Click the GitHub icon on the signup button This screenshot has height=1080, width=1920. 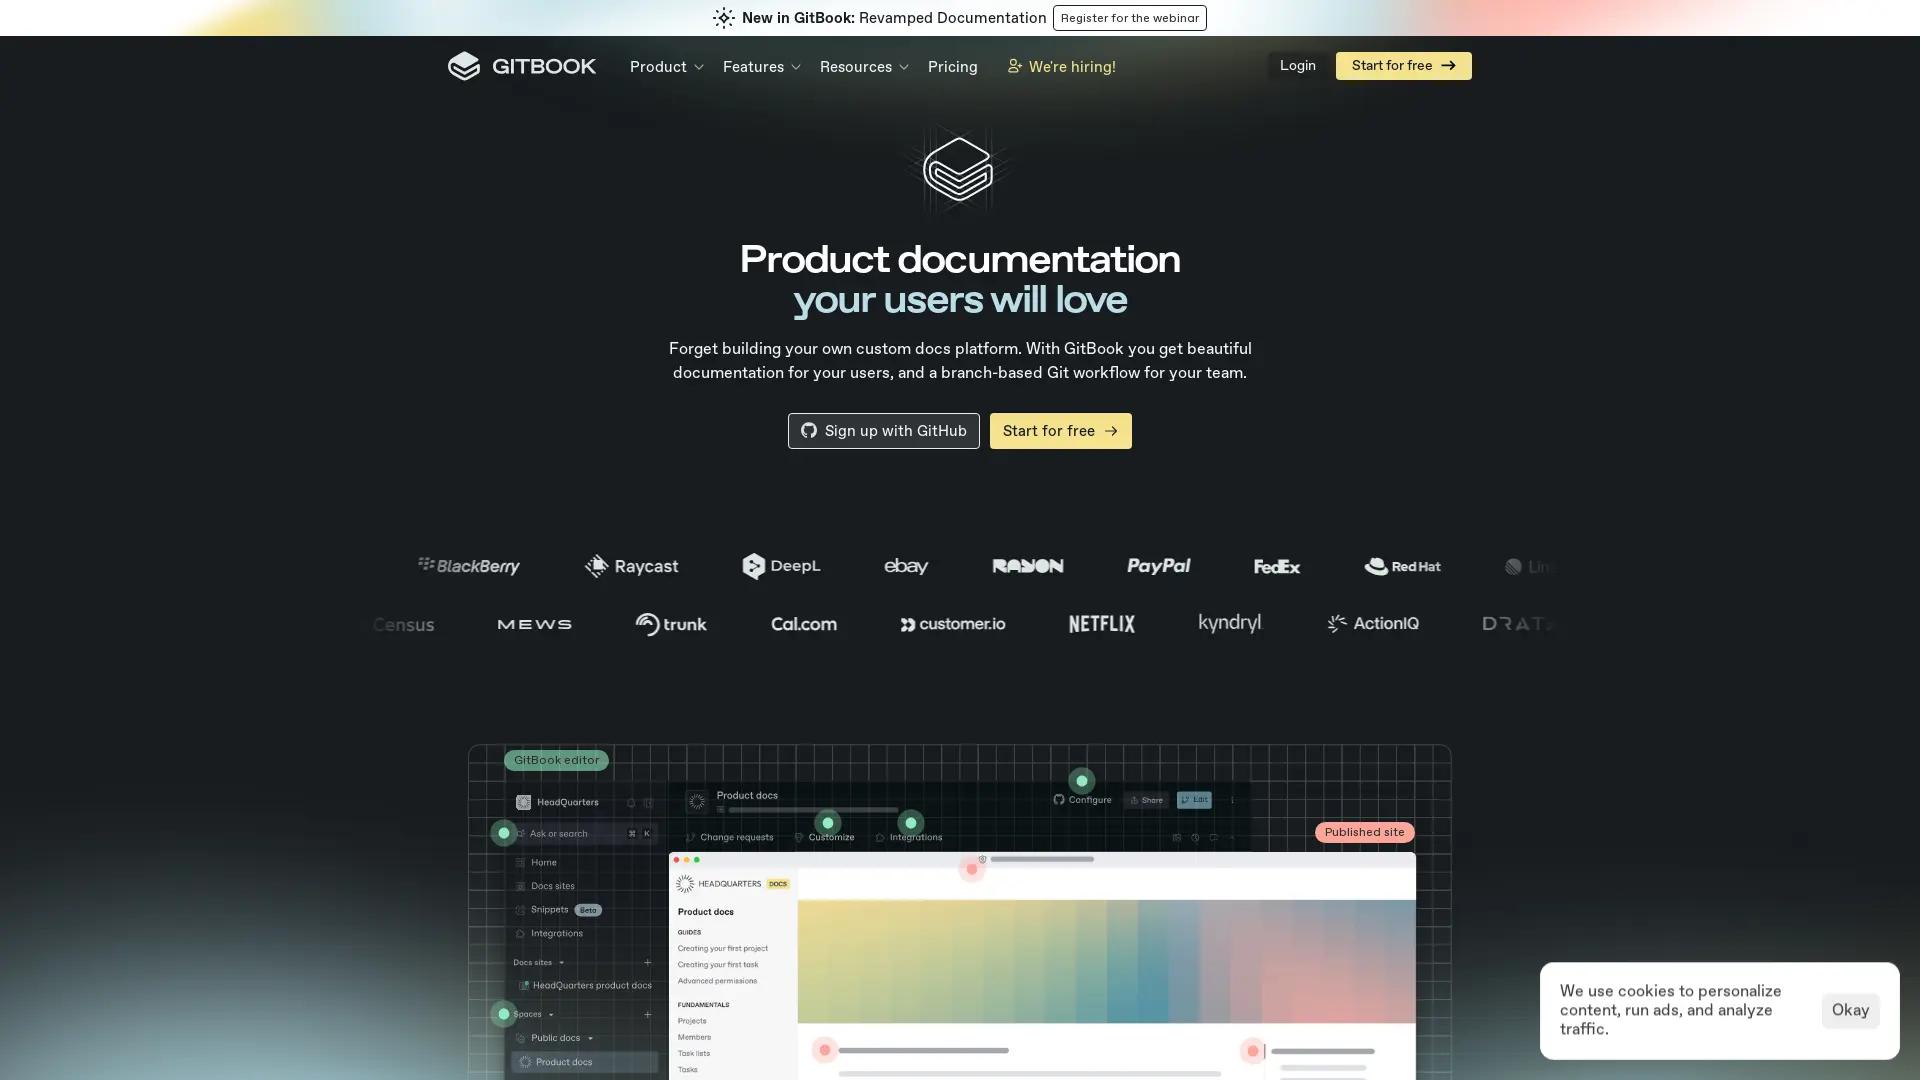pyautogui.click(x=808, y=430)
